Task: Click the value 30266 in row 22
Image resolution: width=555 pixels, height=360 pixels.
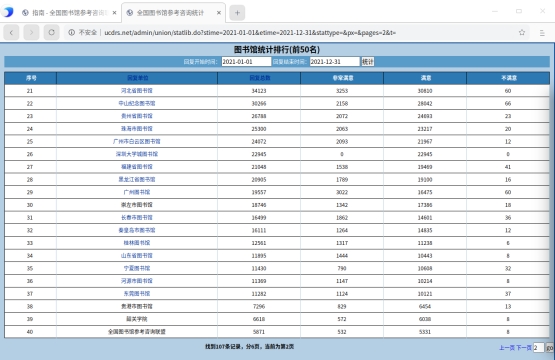Action: (259, 104)
